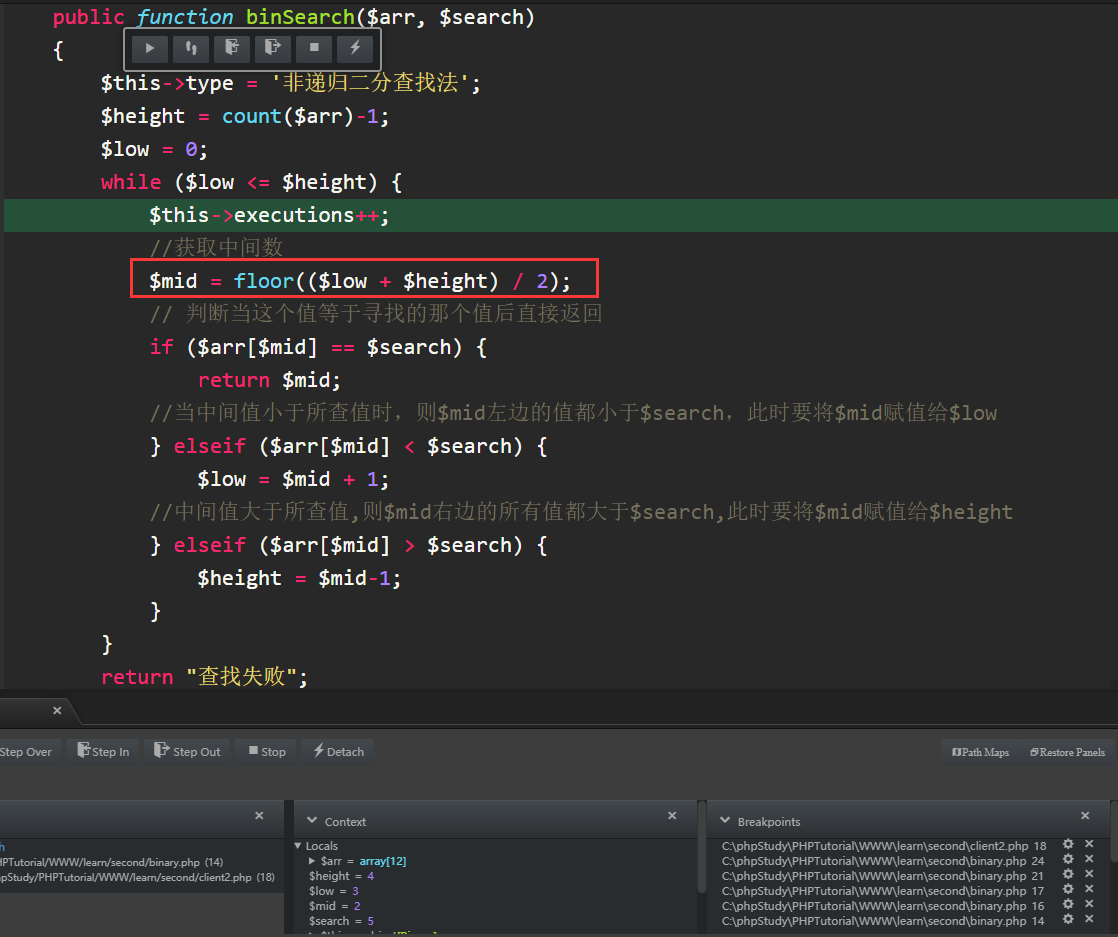The image size is (1118, 937).
Task: Select breakpoint path binary.php 16
Action: coord(883,906)
